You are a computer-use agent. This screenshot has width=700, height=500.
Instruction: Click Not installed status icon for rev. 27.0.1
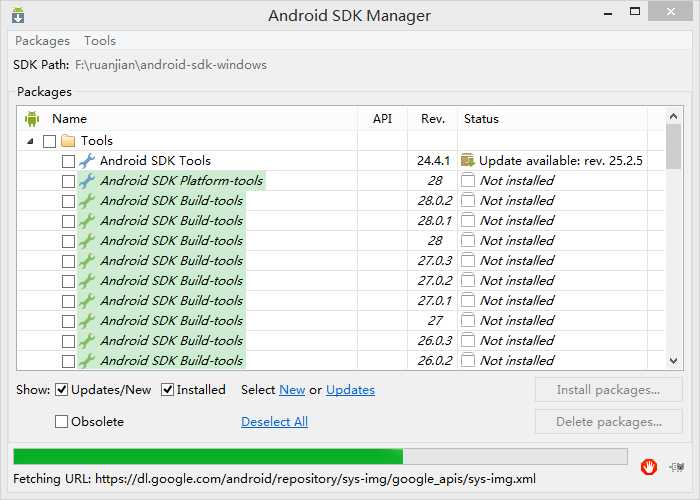(x=467, y=300)
